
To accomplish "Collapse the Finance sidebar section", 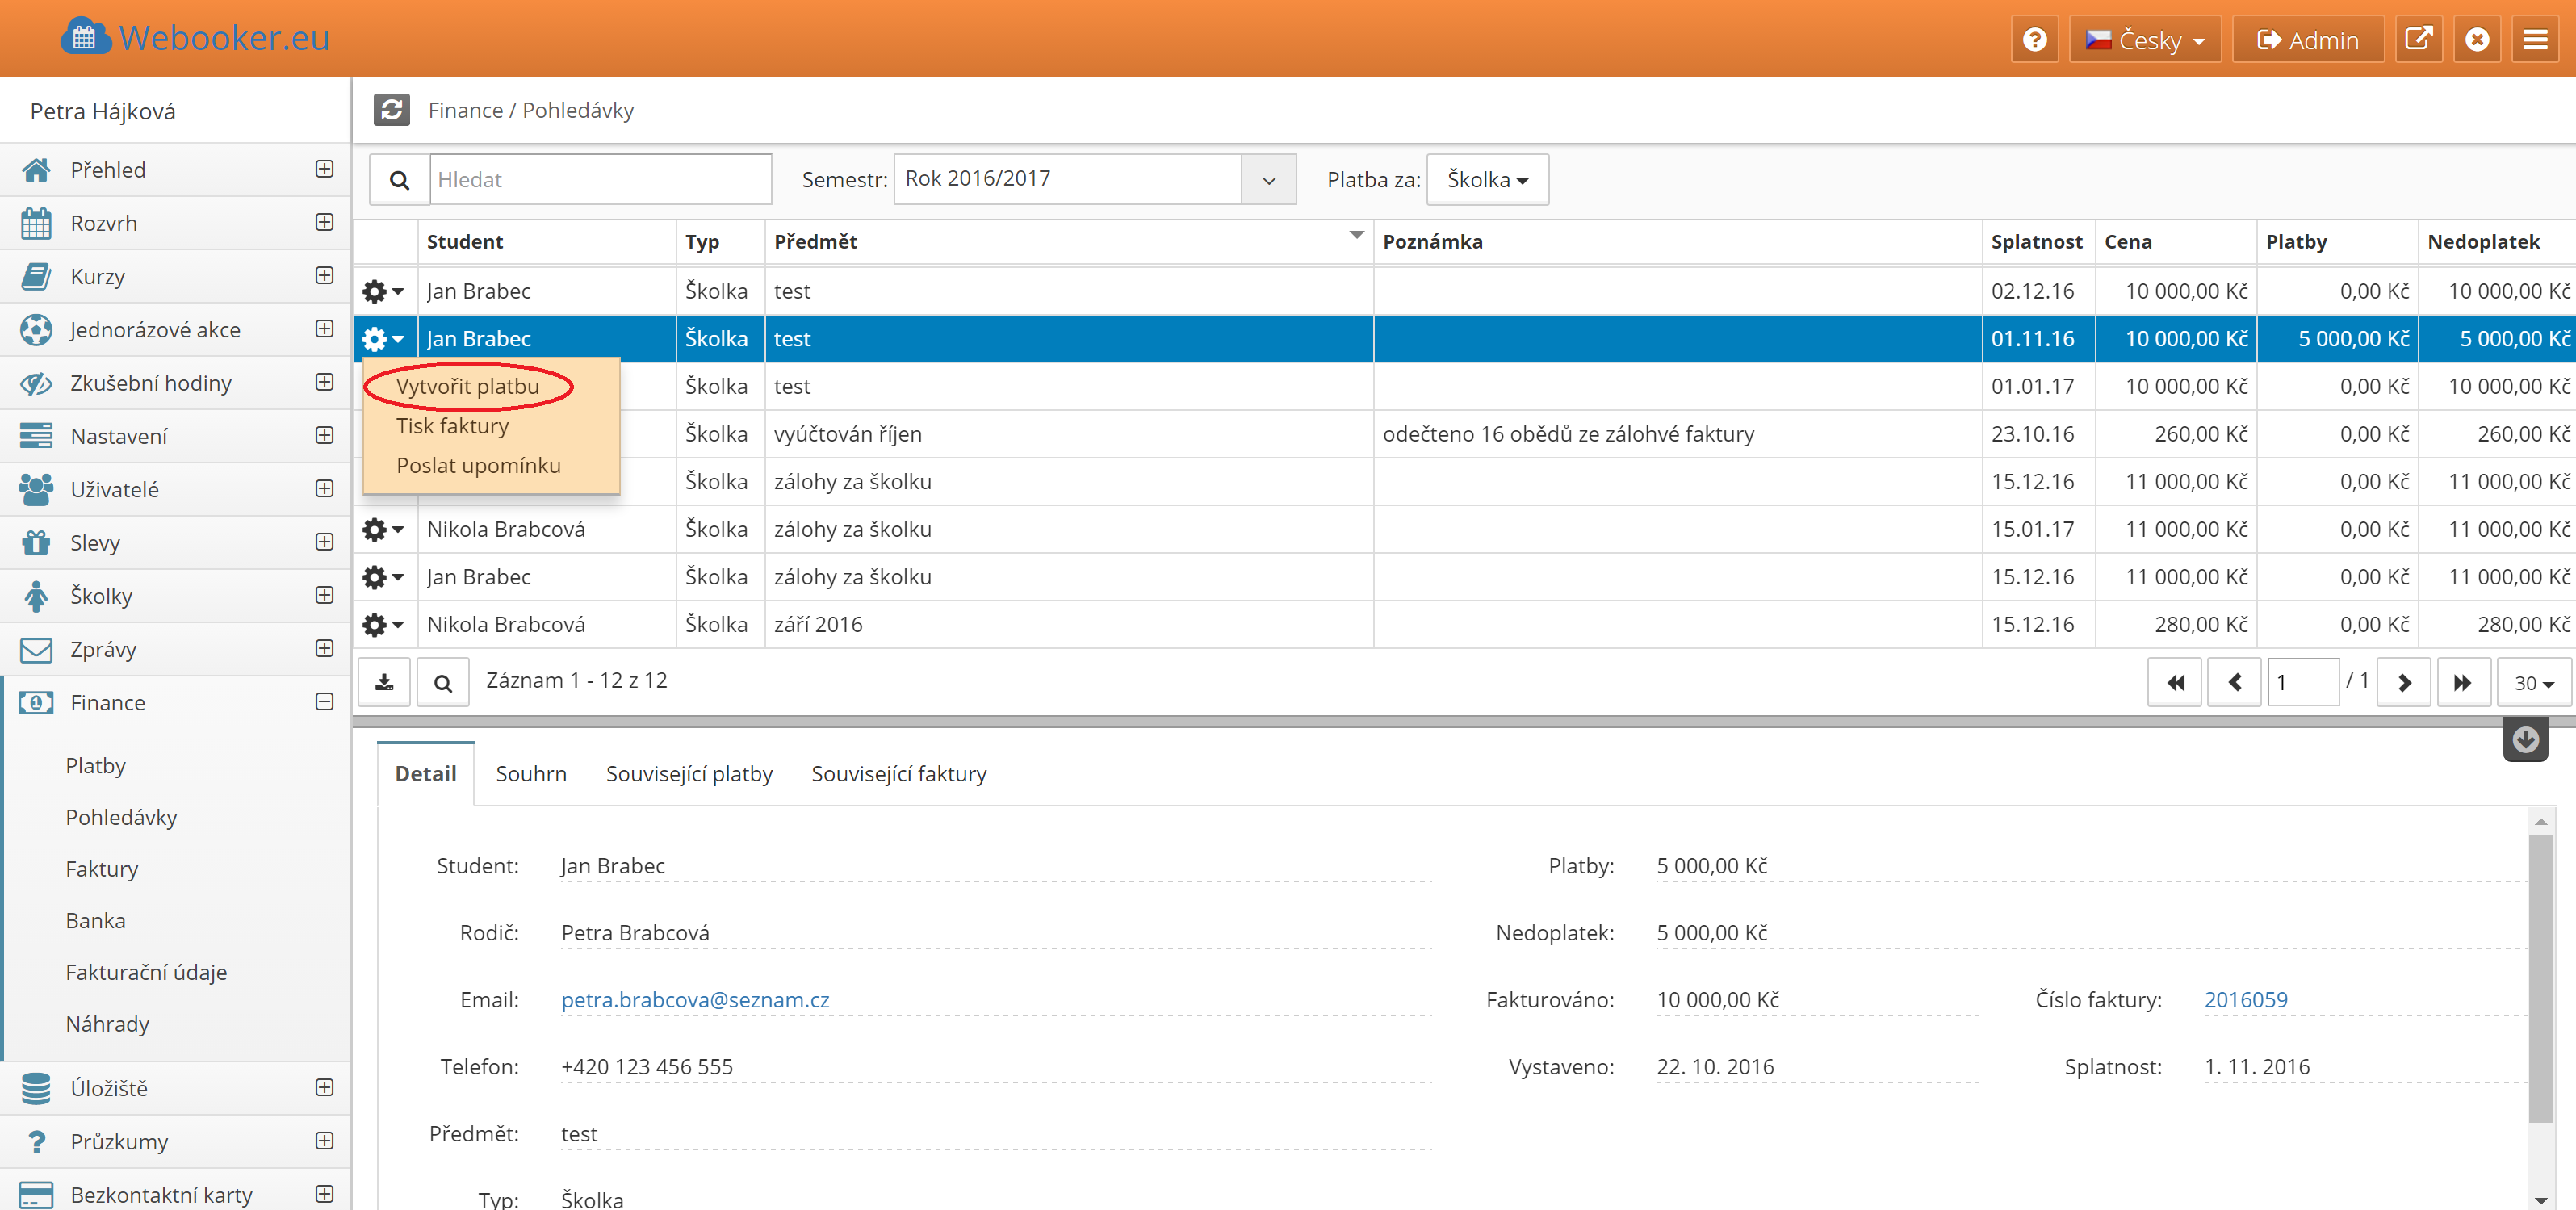I will [x=324, y=702].
